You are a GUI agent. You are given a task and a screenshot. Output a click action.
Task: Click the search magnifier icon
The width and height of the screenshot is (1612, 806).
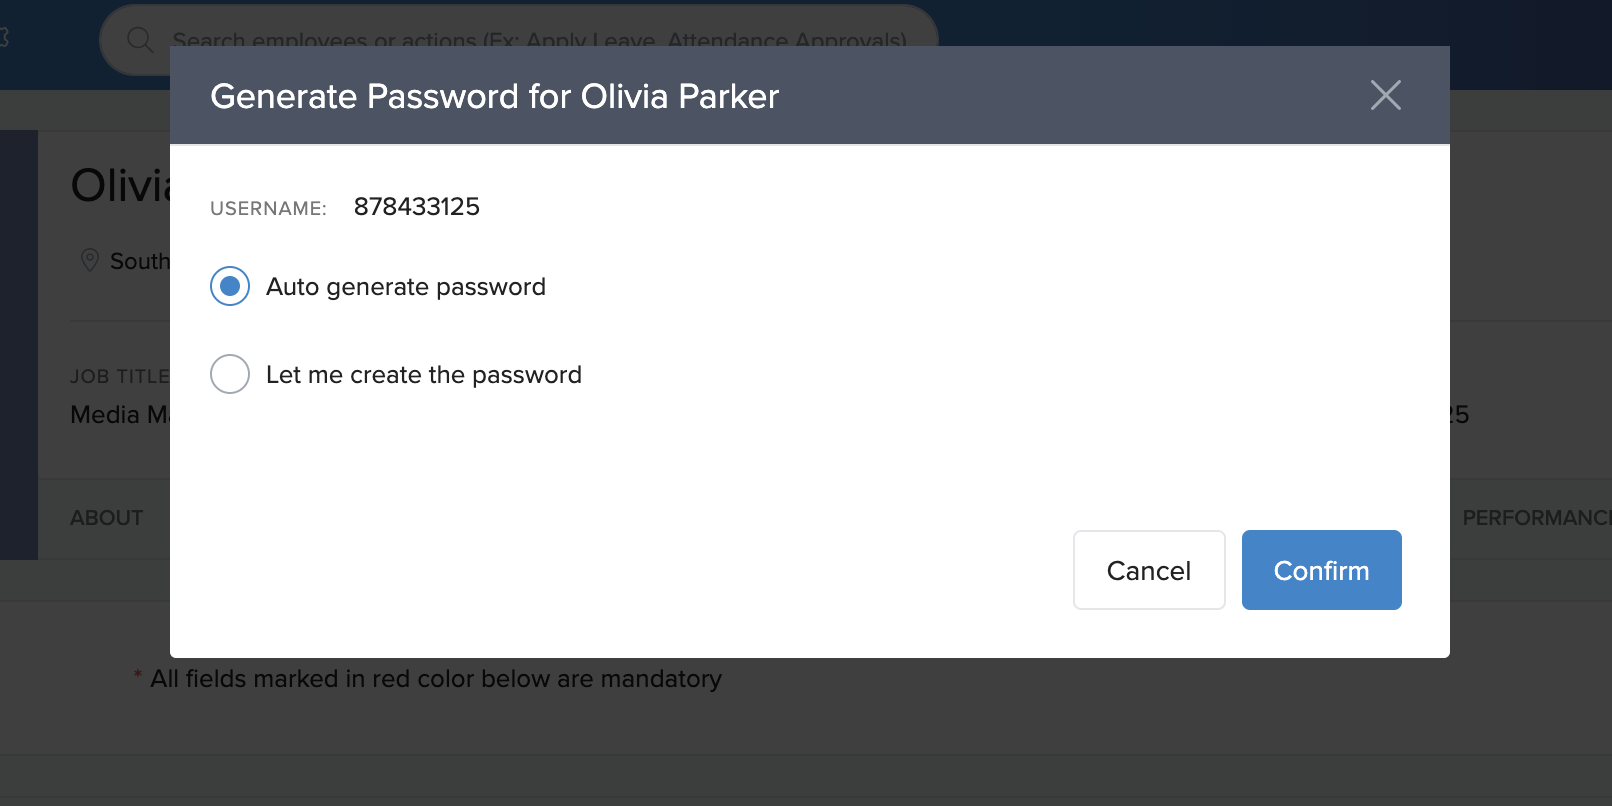point(140,40)
